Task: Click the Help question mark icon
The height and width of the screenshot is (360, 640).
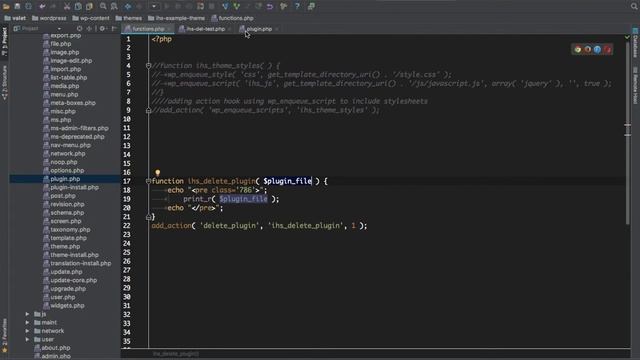Action: click(297, 6)
